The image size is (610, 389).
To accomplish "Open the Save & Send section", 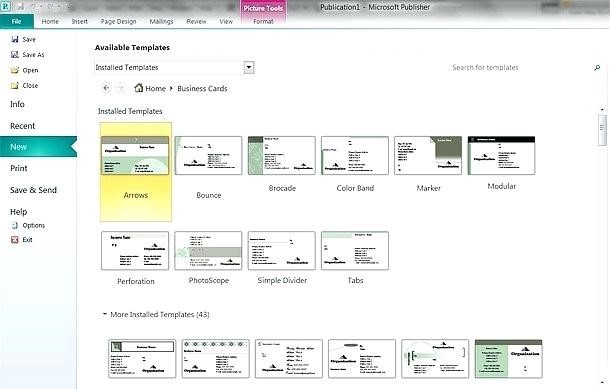I will click(33, 190).
